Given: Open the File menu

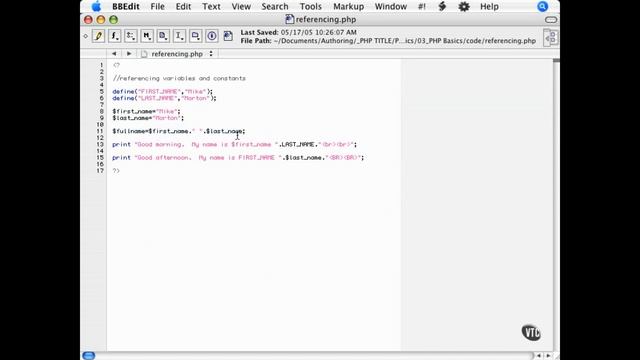Looking at the screenshot, I should pos(157,7).
